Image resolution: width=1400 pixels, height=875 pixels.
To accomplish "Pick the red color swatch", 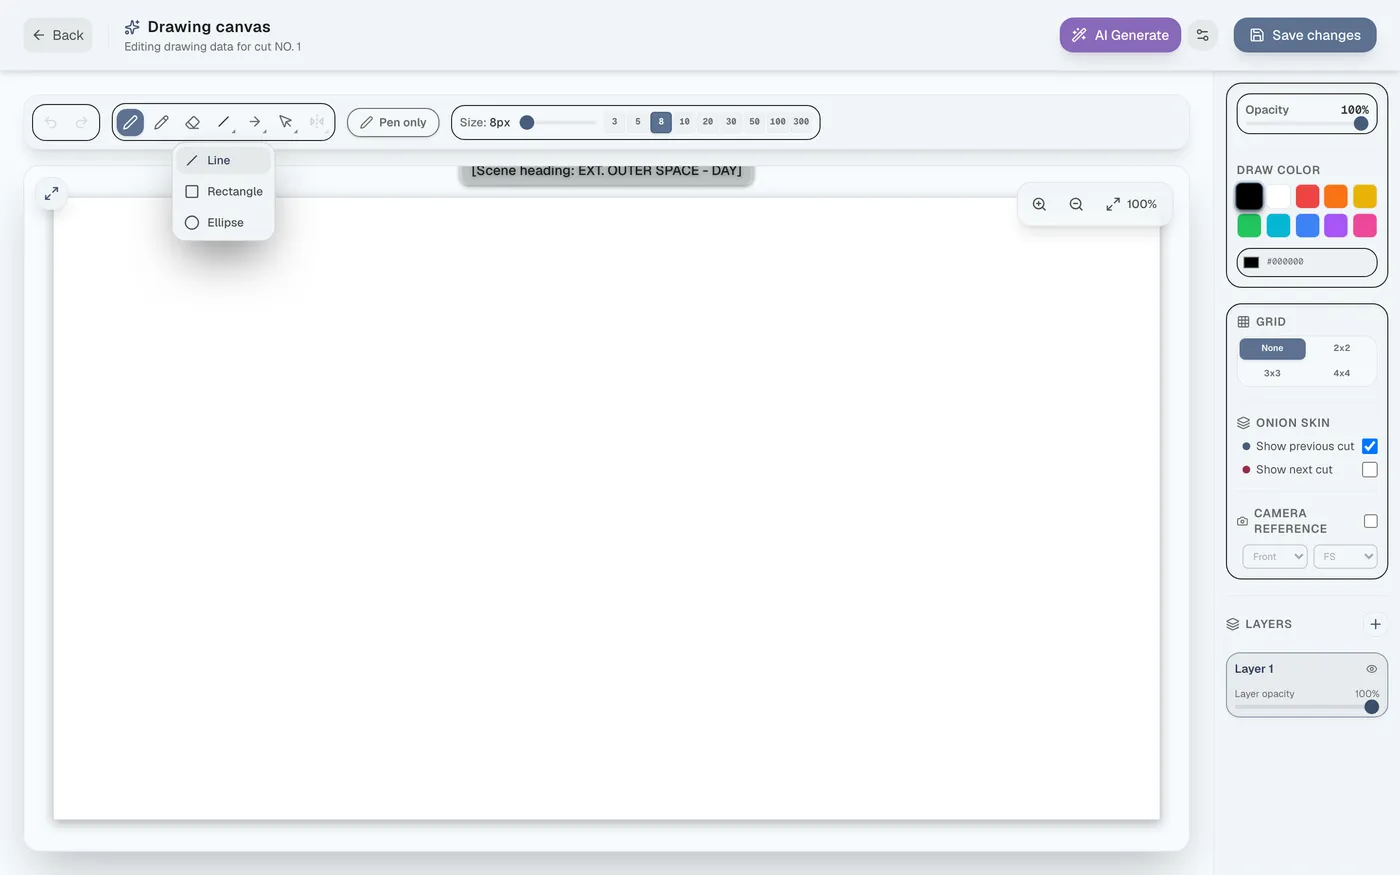I will pyautogui.click(x=1307, y=196).
